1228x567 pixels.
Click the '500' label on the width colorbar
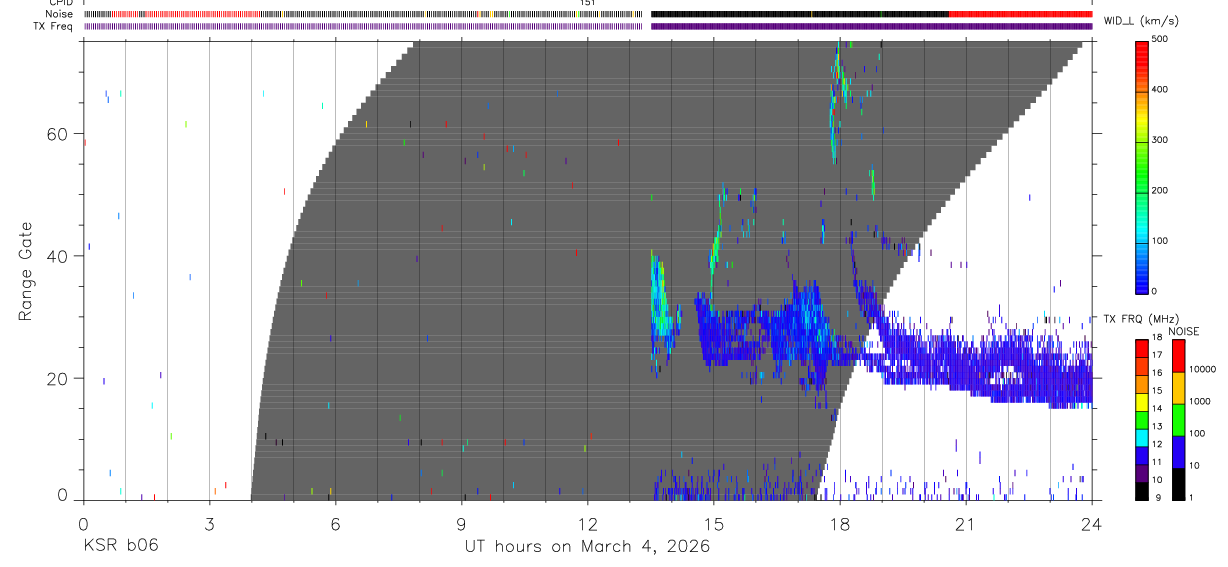tap(1161, 39)
